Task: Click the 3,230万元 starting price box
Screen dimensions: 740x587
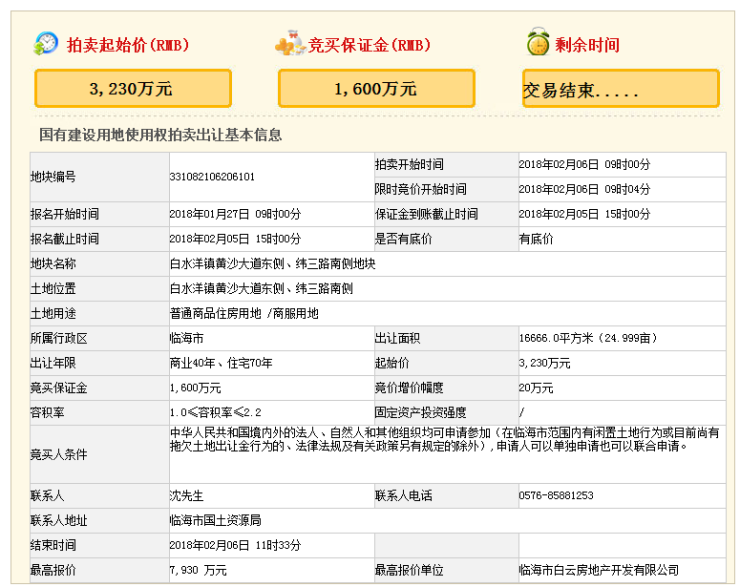Action: click(x=133, y=89)
